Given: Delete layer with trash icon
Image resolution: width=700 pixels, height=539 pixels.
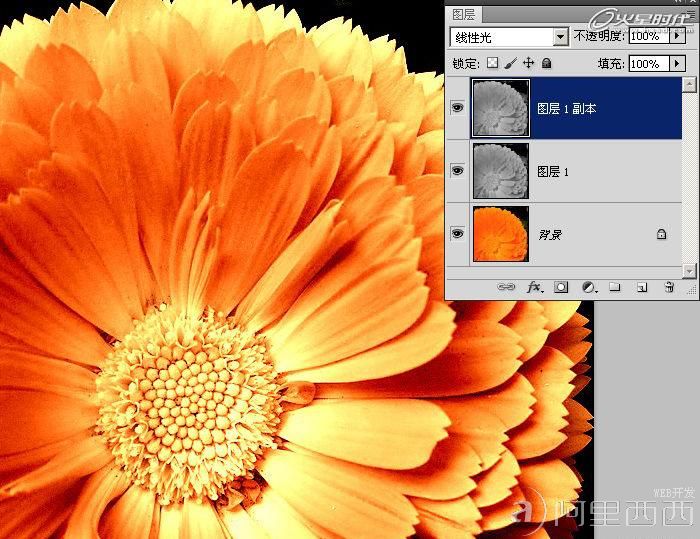Looking at the screenshot, I should click(669, 287).
